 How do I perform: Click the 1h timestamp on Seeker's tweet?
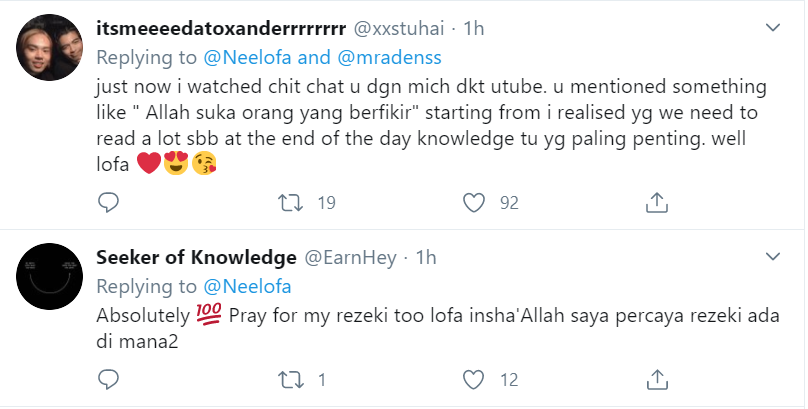[x=426, y=258]
